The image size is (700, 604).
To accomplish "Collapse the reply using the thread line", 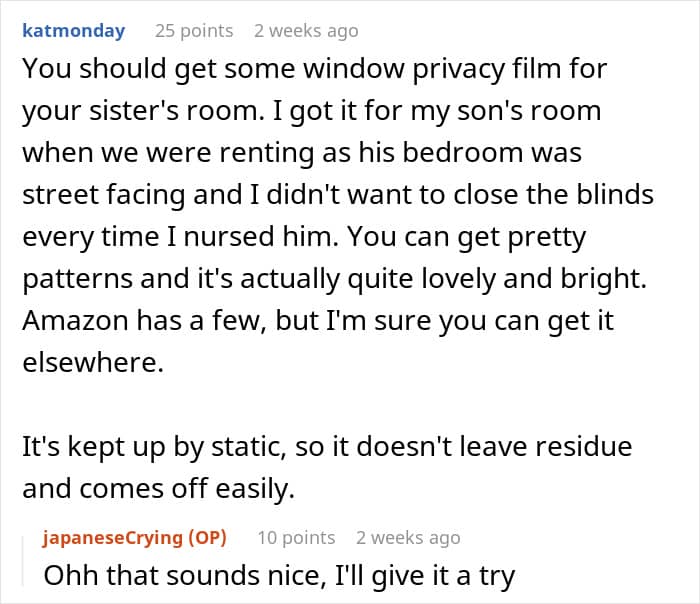I will [23, 561].
